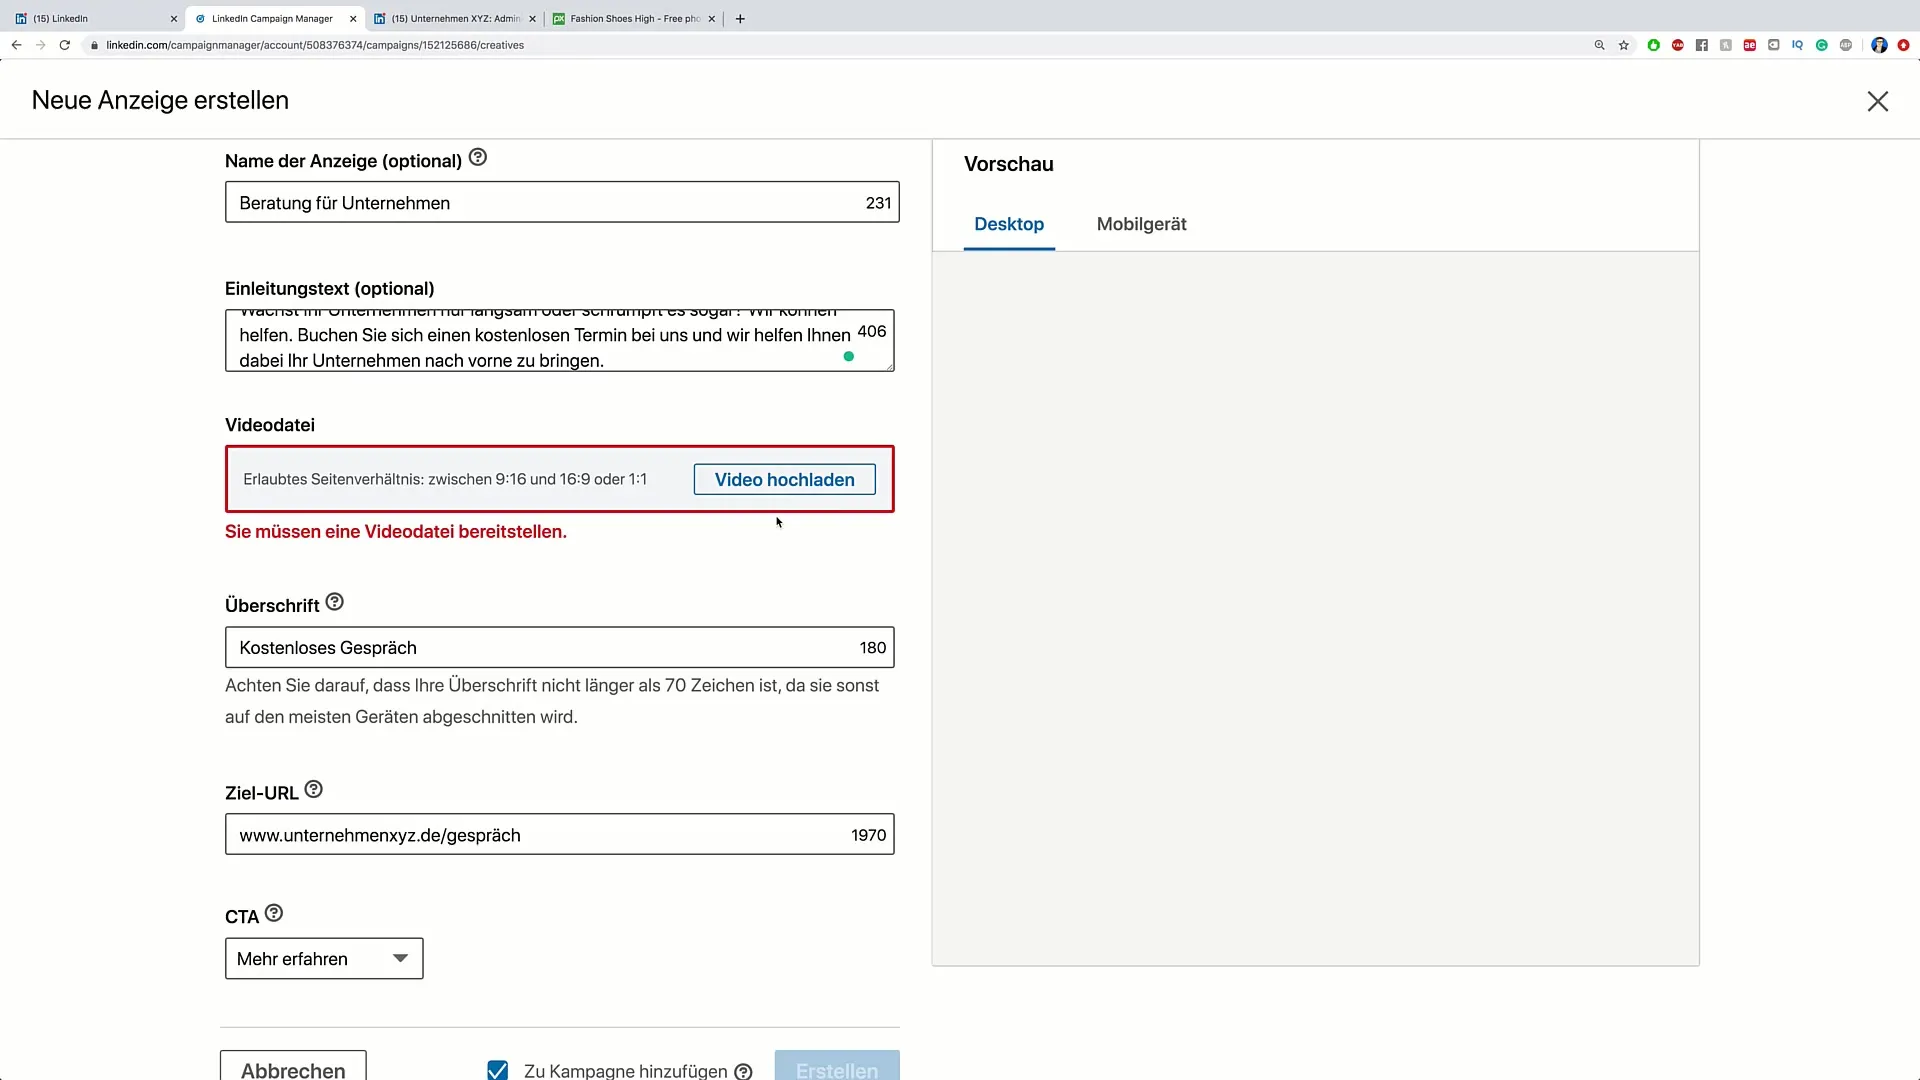This screenshot has width=1920, height=1080.
Task: Open help icon next to CTA label
Action: [274, 913]
